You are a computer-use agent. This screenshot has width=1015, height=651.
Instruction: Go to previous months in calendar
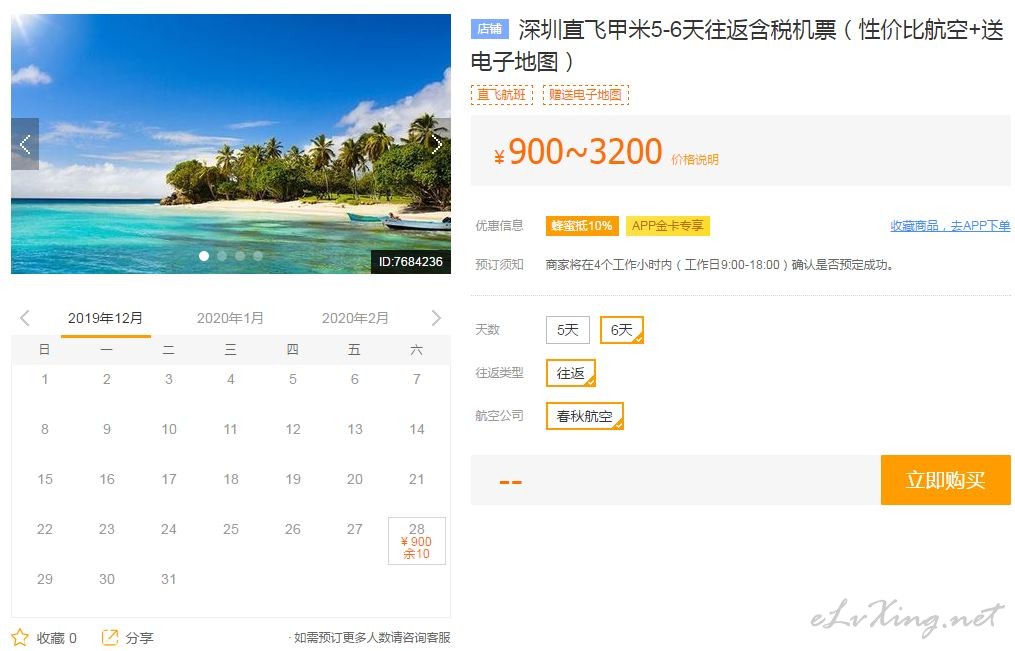pos(25,318)
